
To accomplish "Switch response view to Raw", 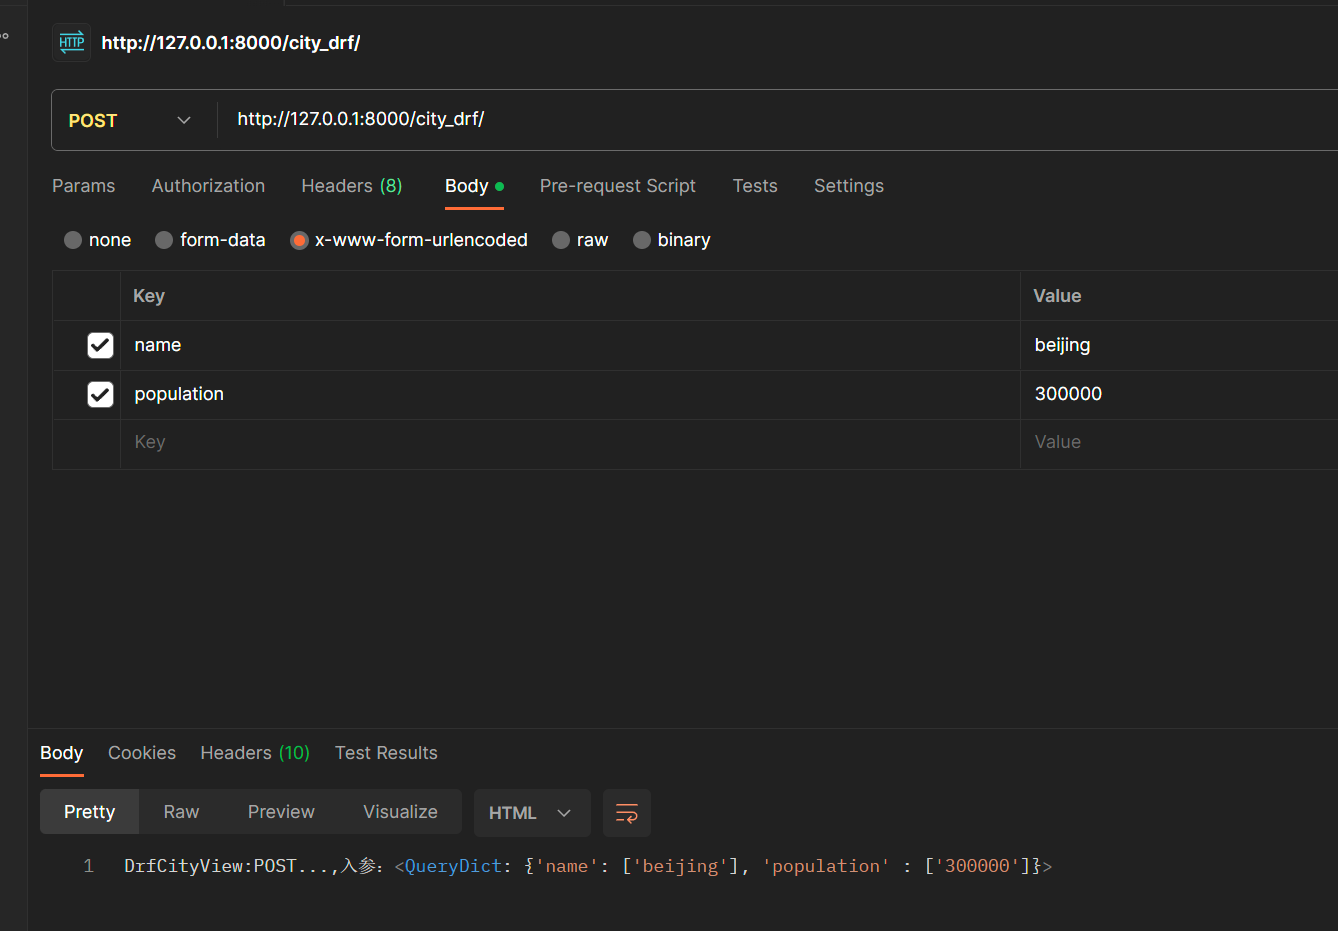I will click(x=181, y=812).
